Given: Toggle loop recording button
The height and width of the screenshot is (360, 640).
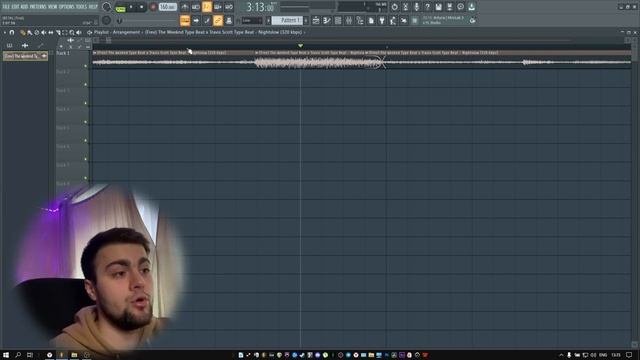Looking at the screenshot, I should (x=229, y=7).
